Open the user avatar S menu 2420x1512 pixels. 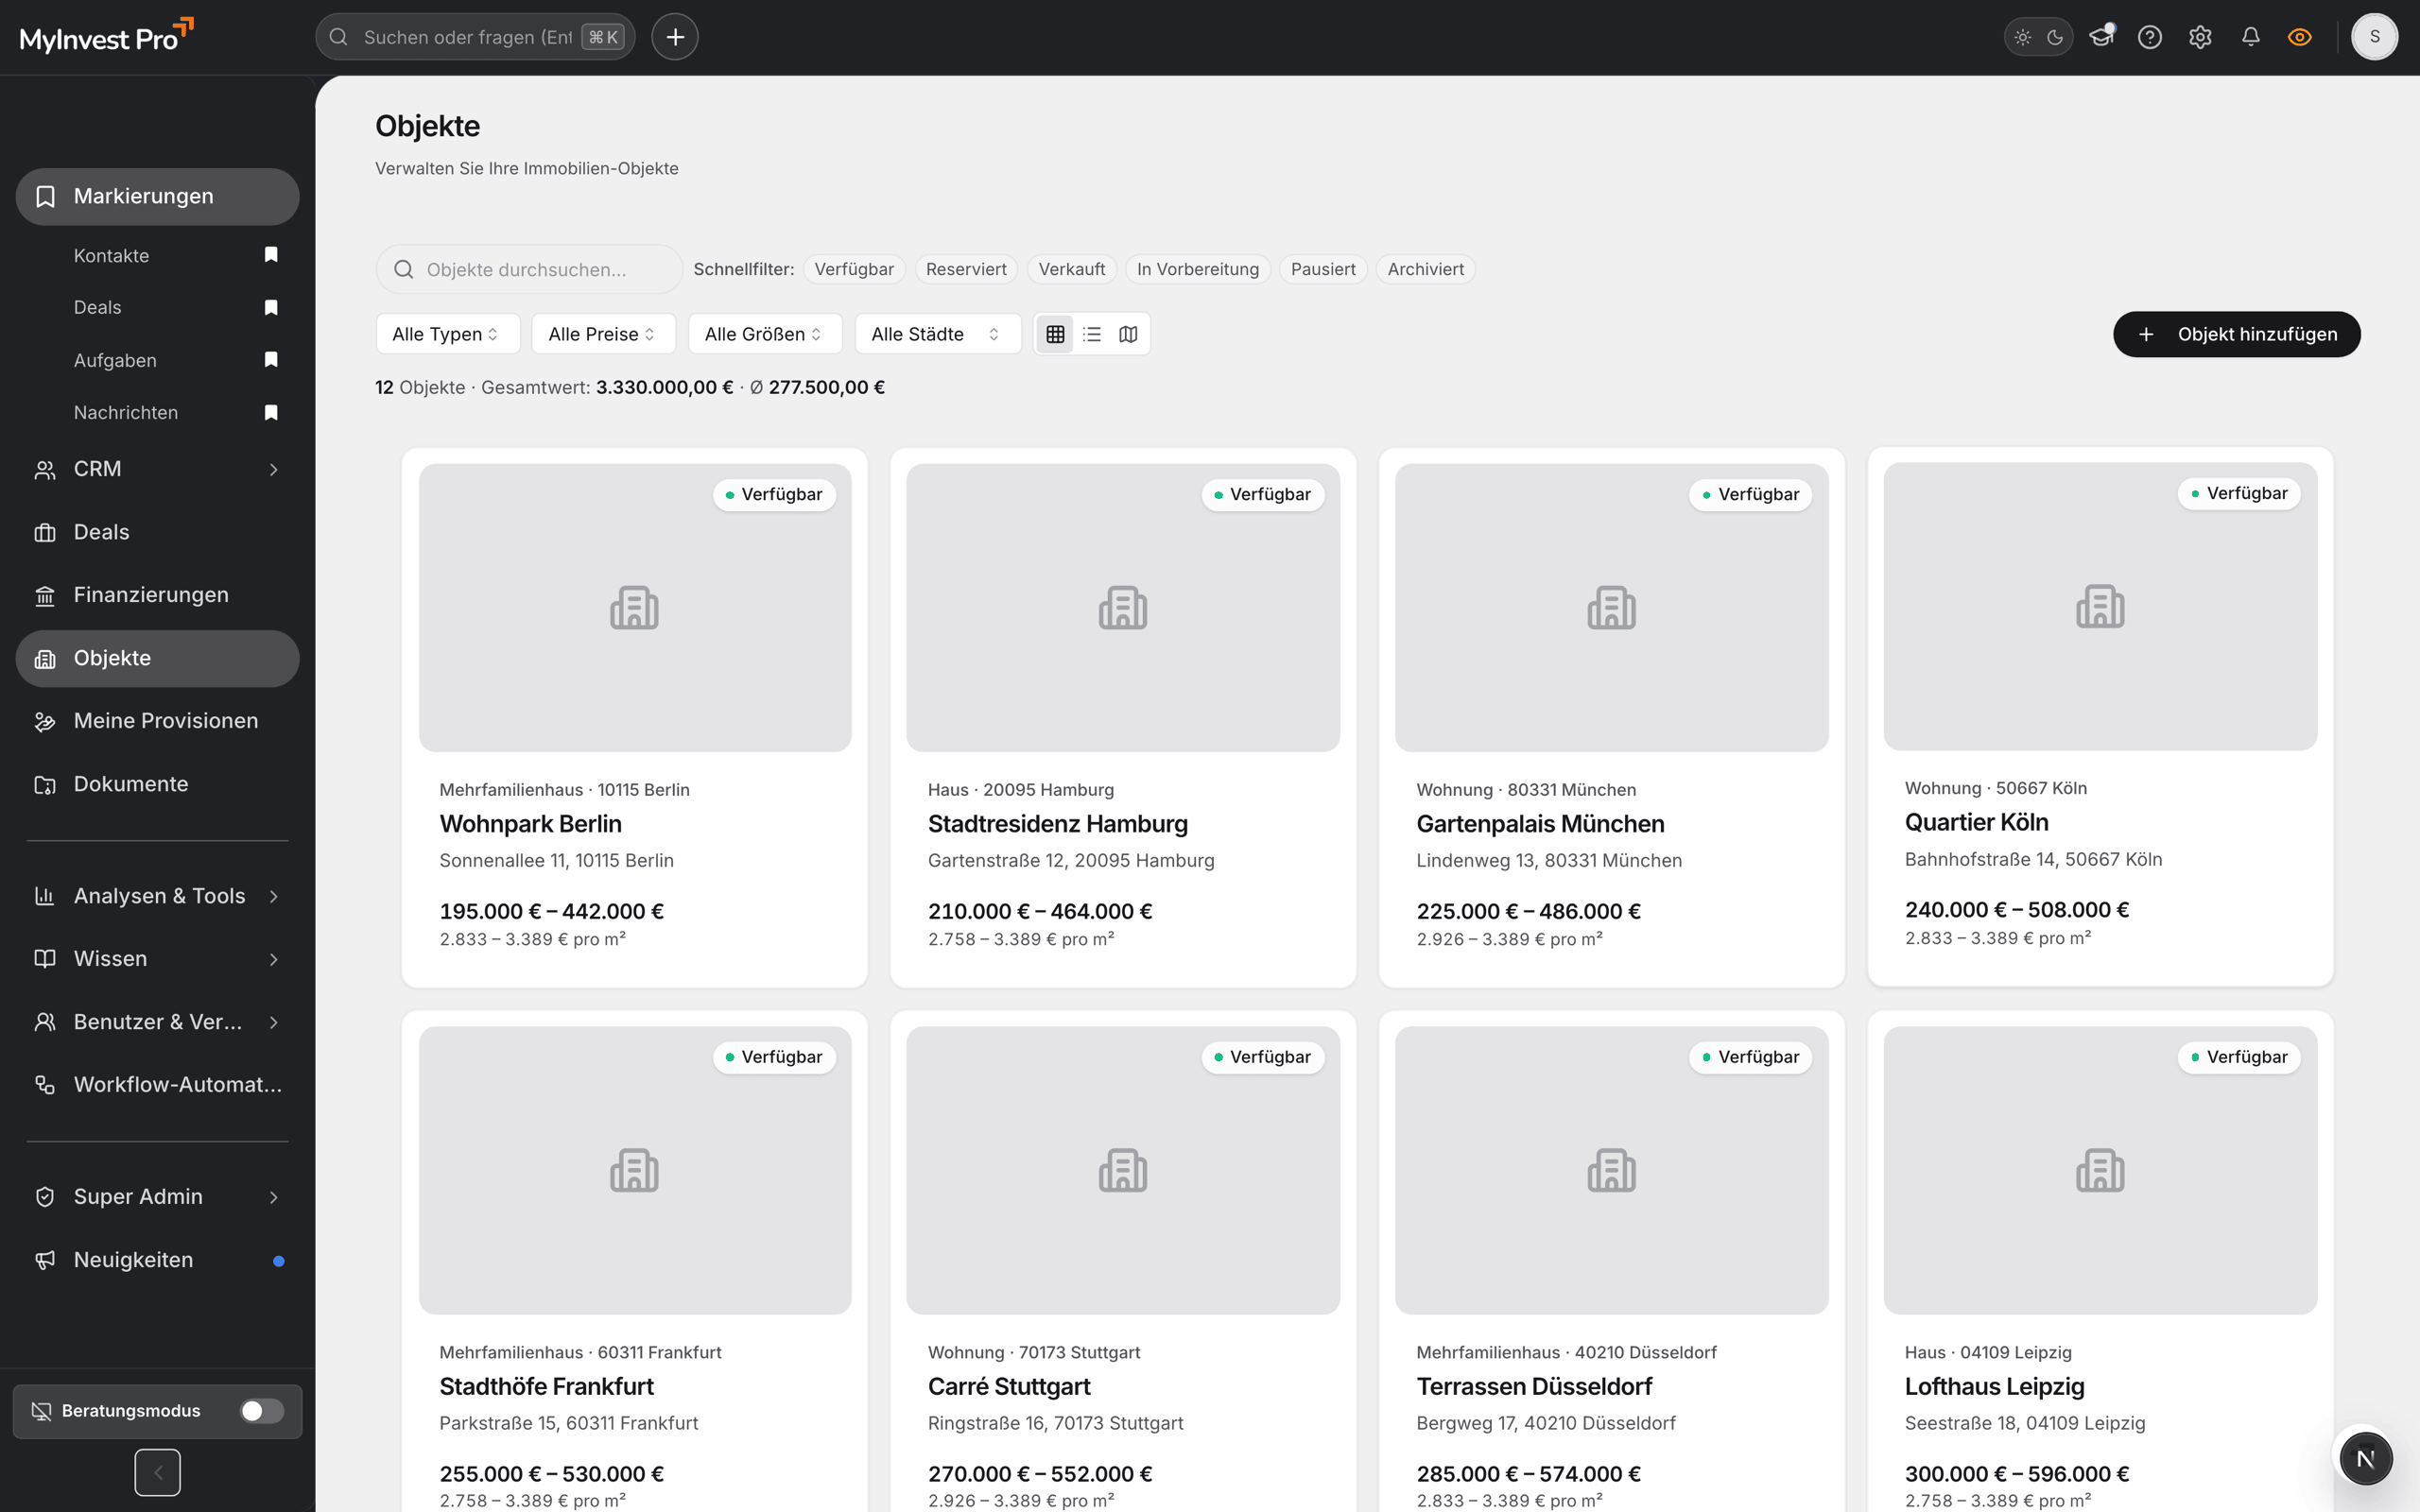coord(2374,37)
